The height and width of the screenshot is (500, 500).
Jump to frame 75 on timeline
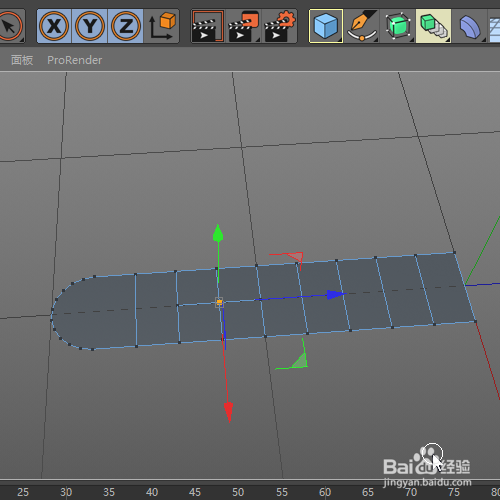[x=454, y=492]
